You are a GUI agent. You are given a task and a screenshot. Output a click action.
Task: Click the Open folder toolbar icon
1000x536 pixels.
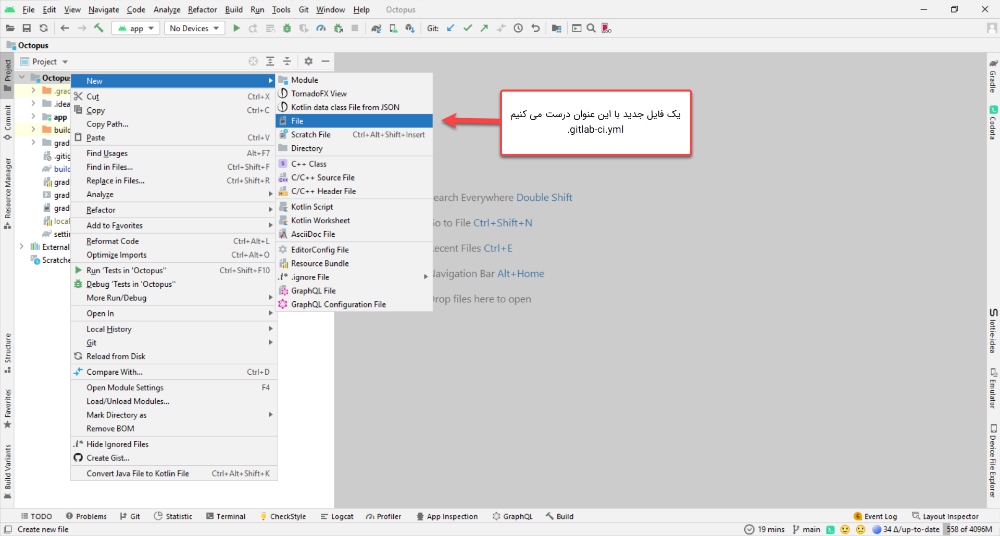click(10, 28)
